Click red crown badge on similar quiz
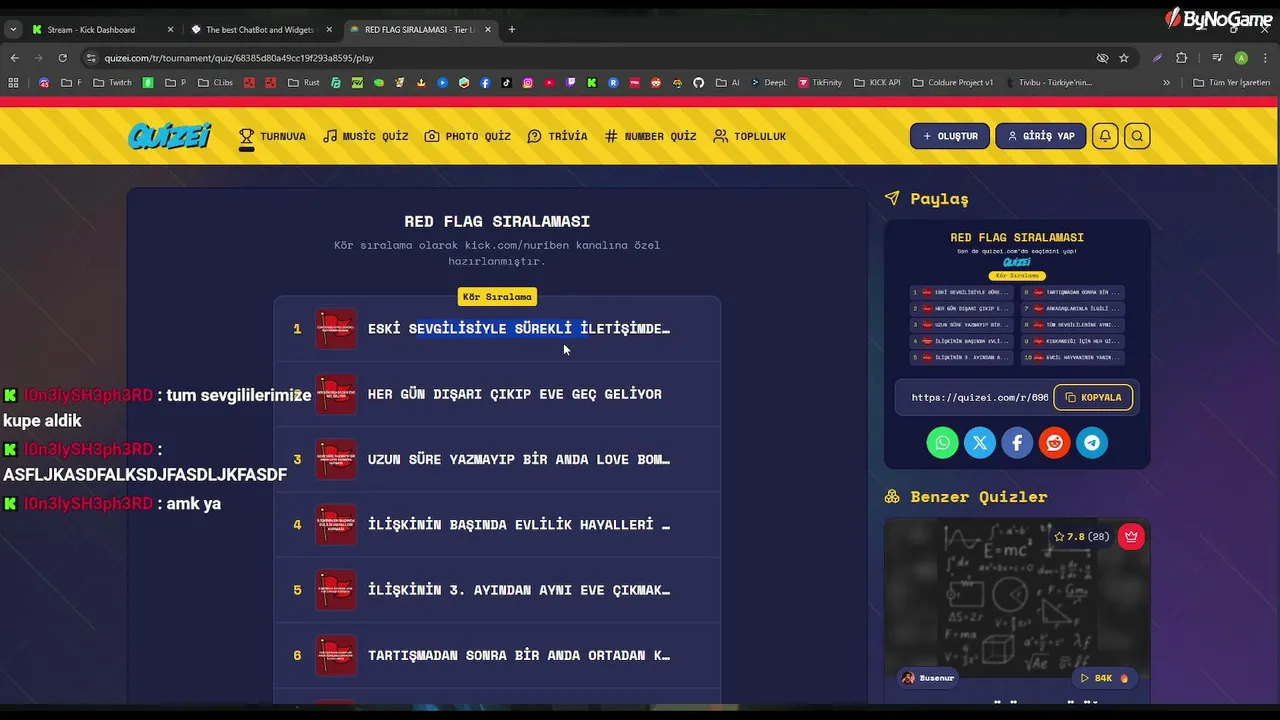Image resolution: width=1280 pixels, height=720 pixels. pyautogui.click(x=1131, y=537)
